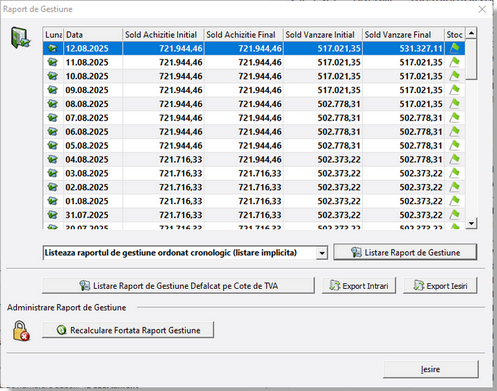This screenshot has width=497, height=391.
Task: Click green stock flag in 11.08.2025 row
Action: (455, 62)
